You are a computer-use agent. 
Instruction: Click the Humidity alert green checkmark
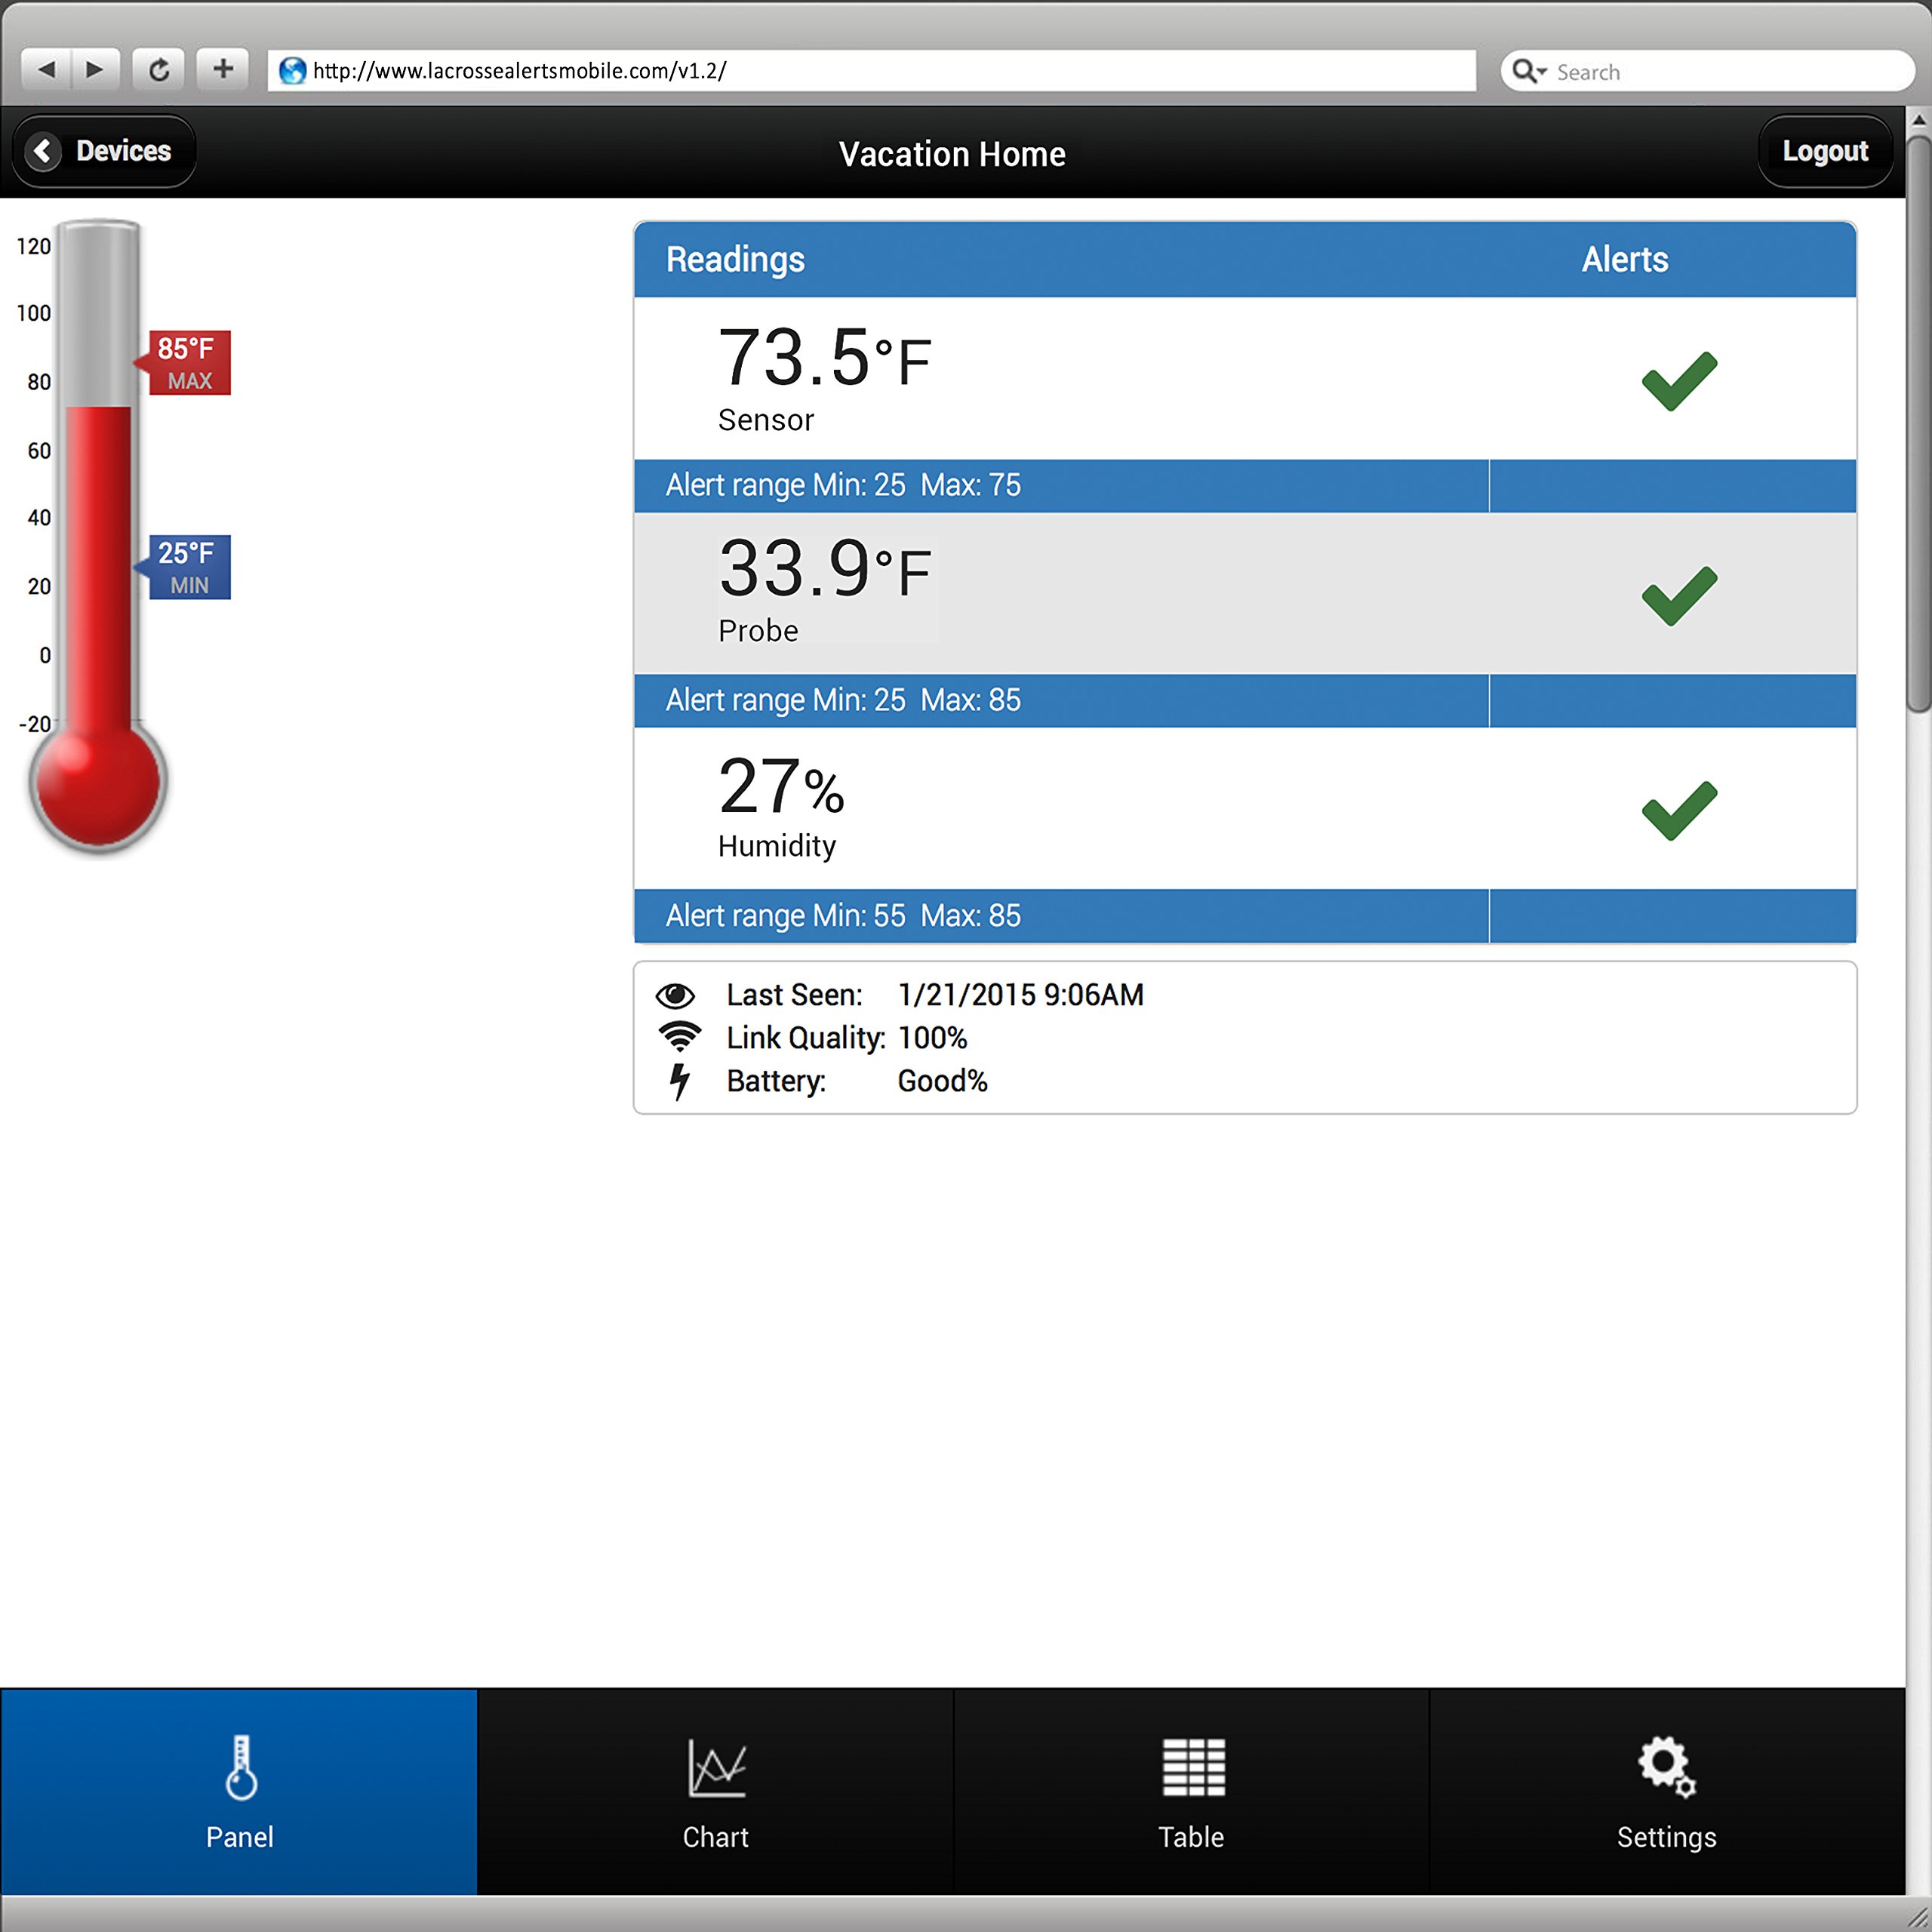[x=1679, y=810]
